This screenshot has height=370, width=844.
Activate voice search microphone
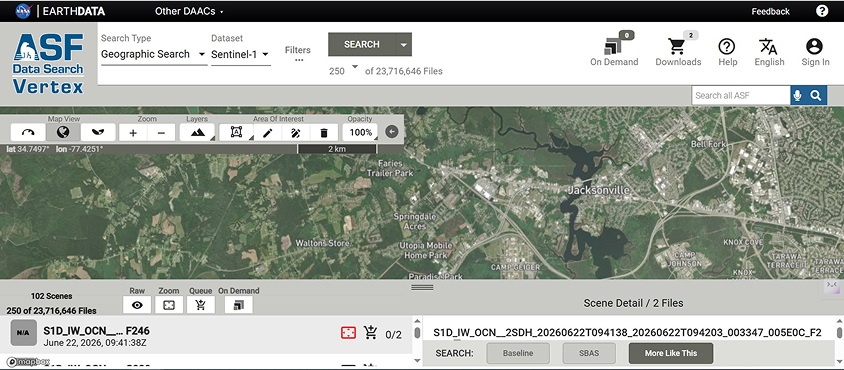pos(797,95)
